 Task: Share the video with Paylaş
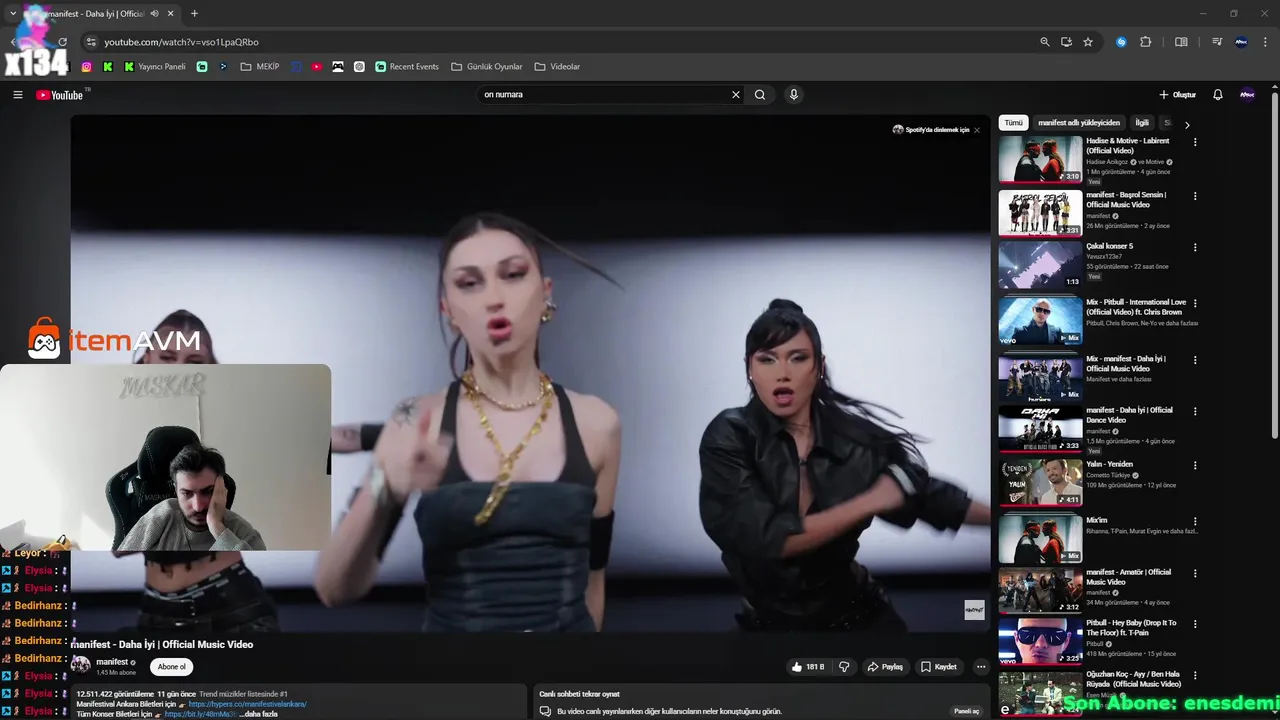pos(885,667)
